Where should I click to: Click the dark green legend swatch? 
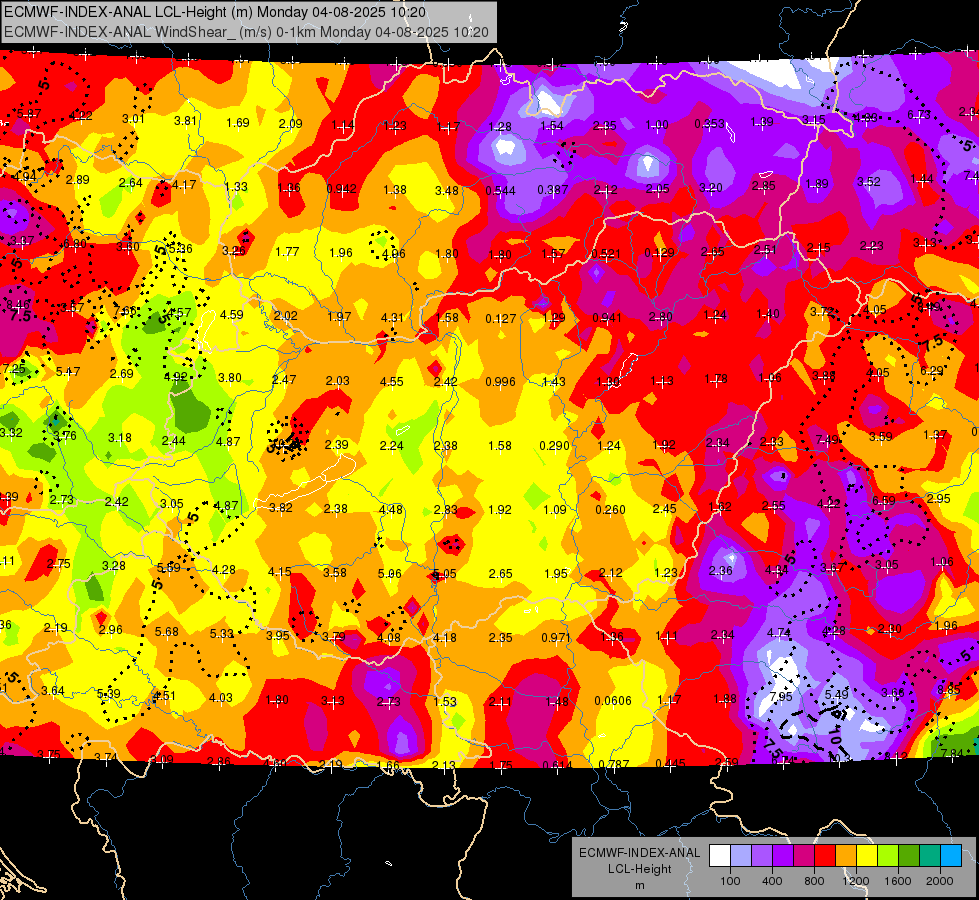tap(909, 855)
